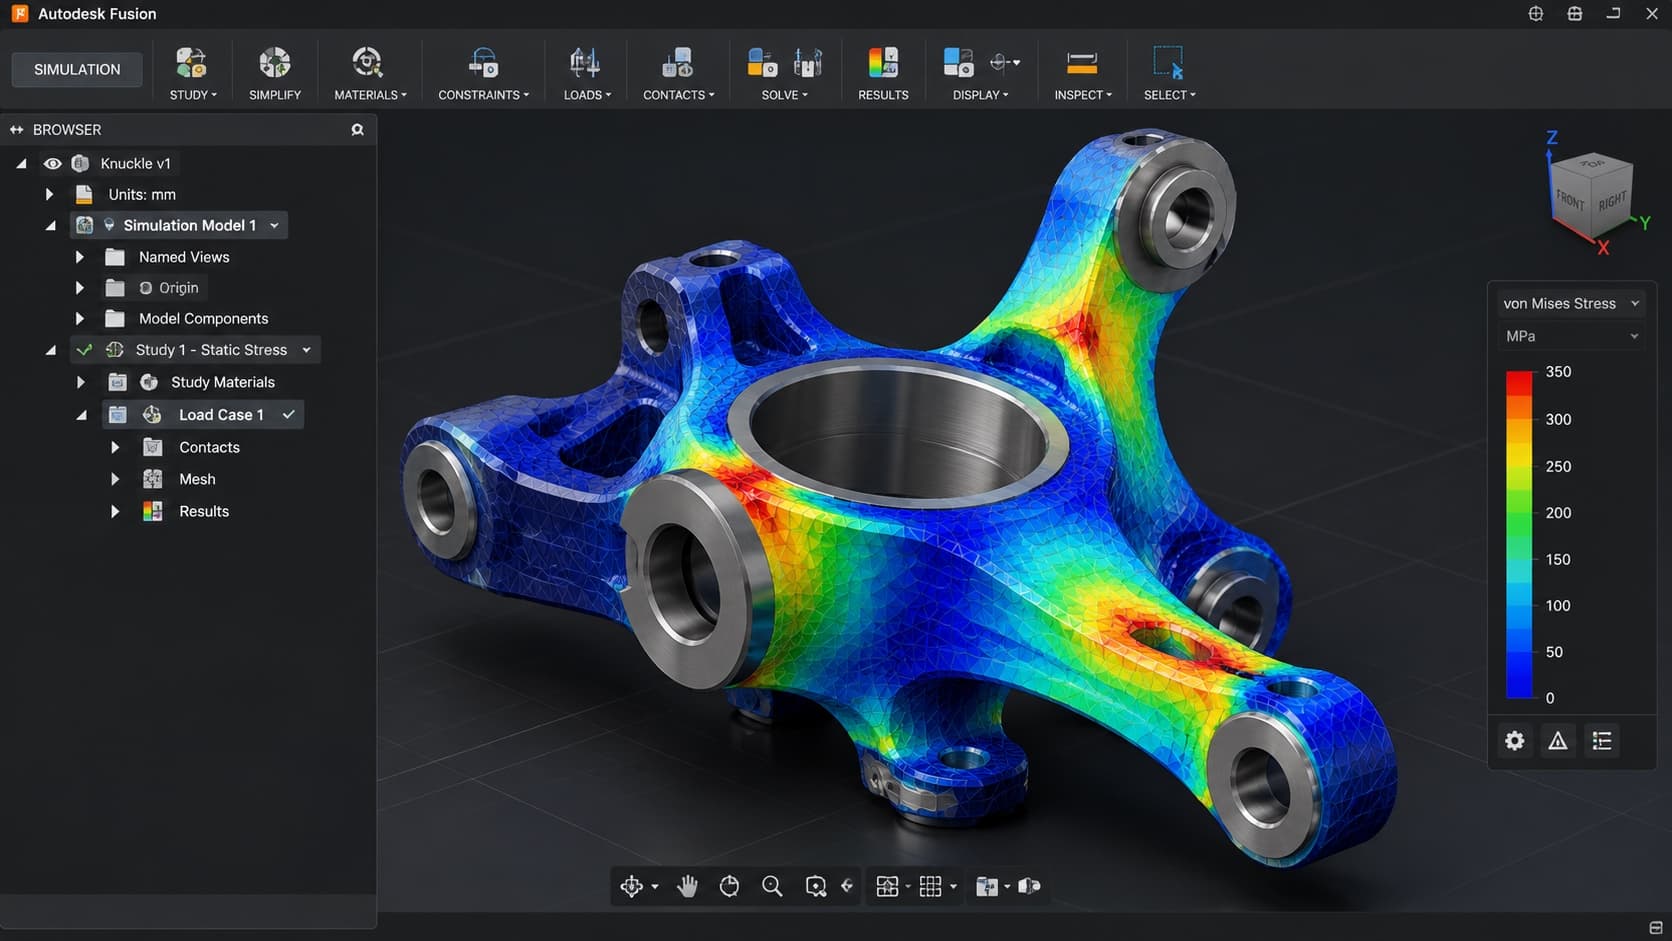Expand the Units: mm node

[49, 194]
